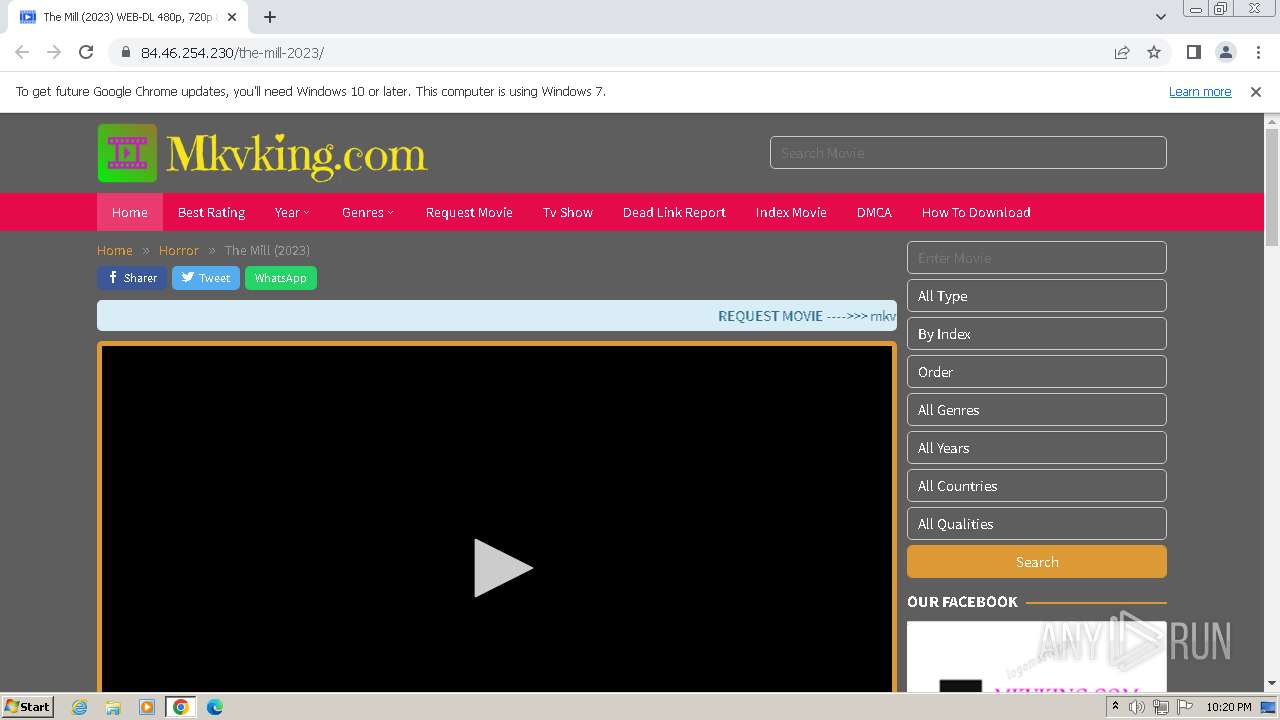Open Internet Explorer from taskbar

pyautogui.click(x=80, y=707)
